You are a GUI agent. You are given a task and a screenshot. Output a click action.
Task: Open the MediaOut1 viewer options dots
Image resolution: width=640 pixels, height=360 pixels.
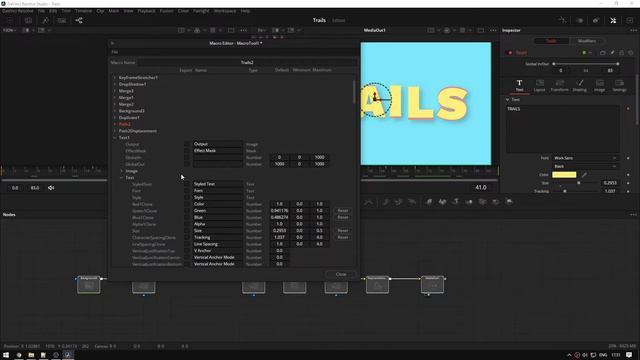(493, 30)
